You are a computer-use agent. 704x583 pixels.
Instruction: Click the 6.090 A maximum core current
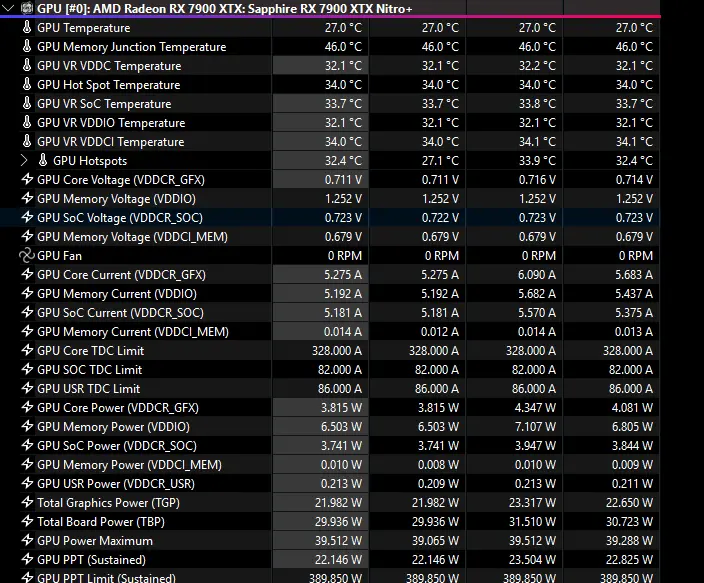tap(515, 274)
